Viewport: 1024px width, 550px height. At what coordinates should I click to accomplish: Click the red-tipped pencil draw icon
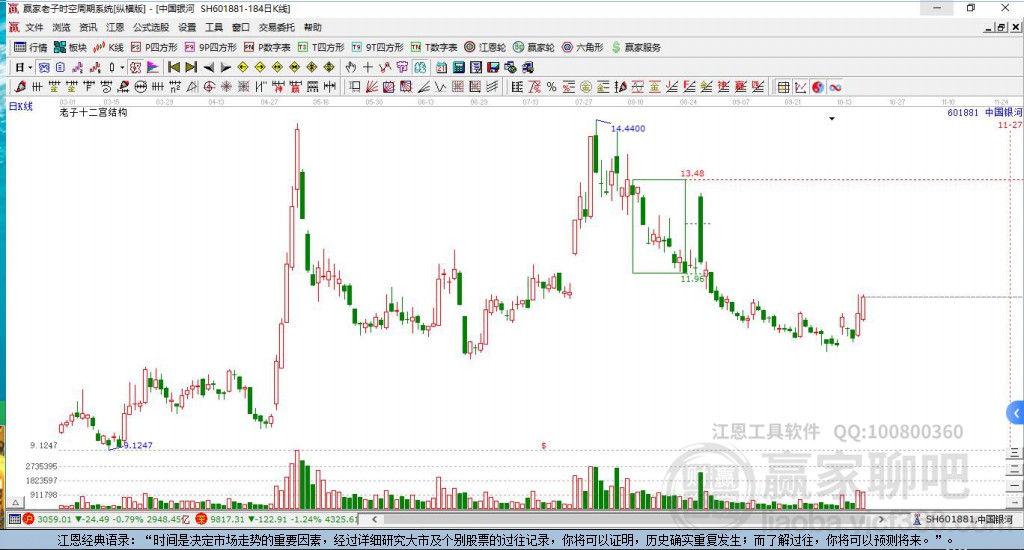(20, 86)
